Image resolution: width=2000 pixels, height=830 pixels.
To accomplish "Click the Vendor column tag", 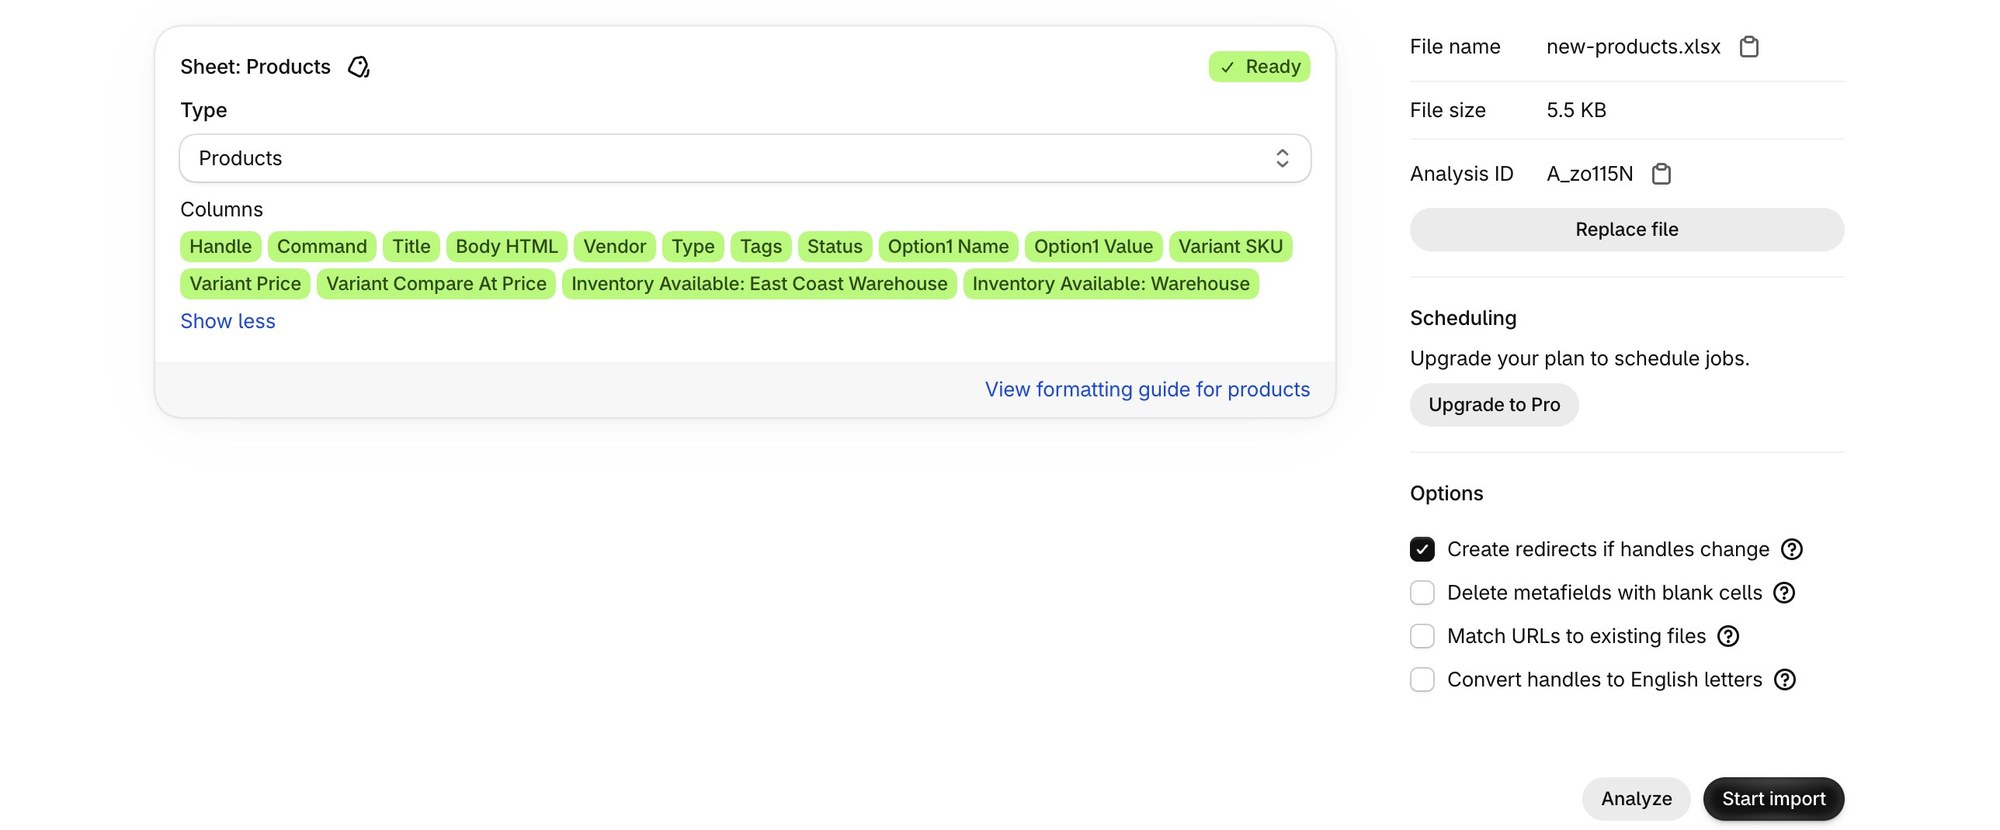I will pos(615,246).
